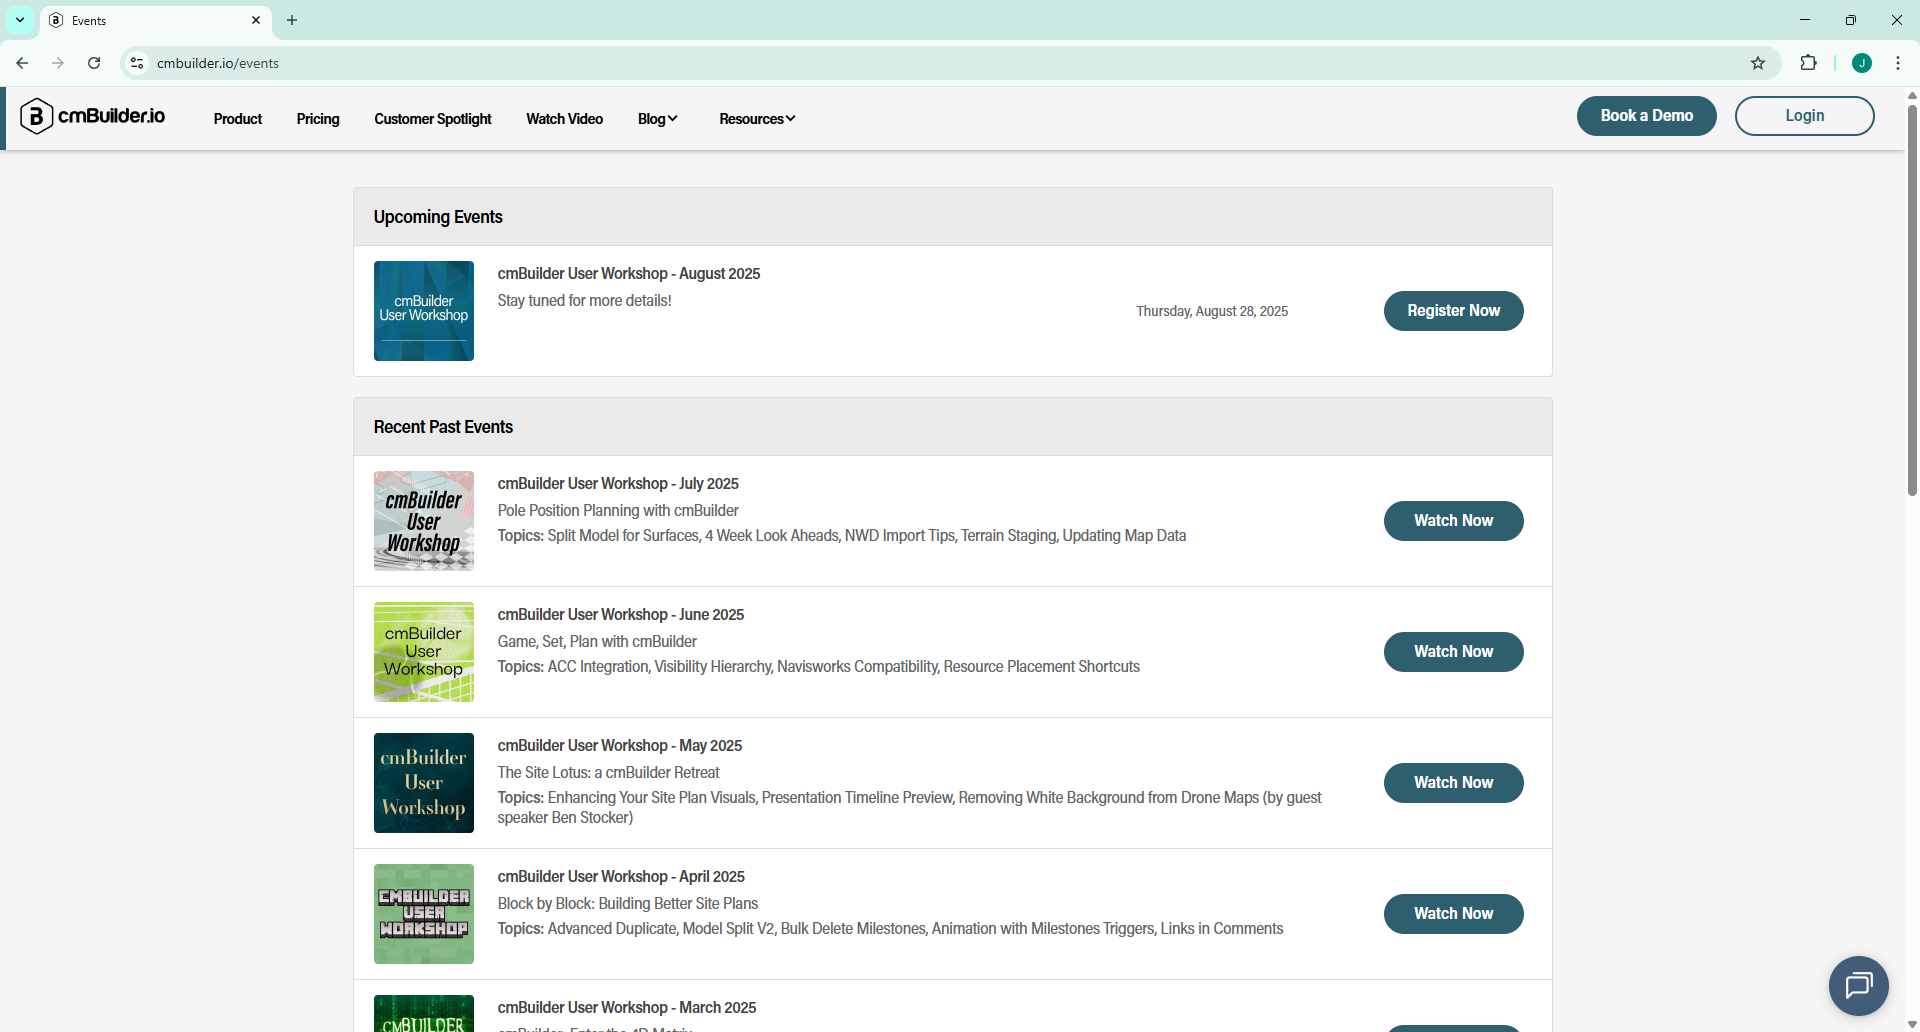This screenshot has width=1920, height=1032.
Task: Click the Recent Past Events heading
Action: pyautogui.click(x=443, y=427)
